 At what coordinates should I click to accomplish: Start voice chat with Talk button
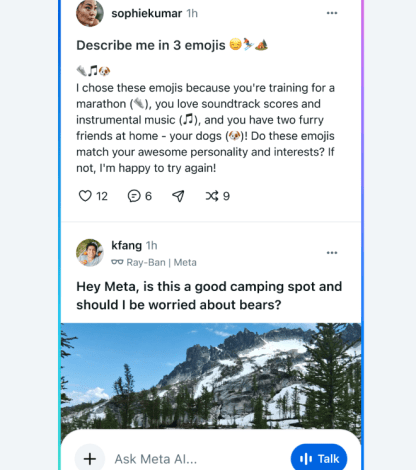click(x=319, y=459)
